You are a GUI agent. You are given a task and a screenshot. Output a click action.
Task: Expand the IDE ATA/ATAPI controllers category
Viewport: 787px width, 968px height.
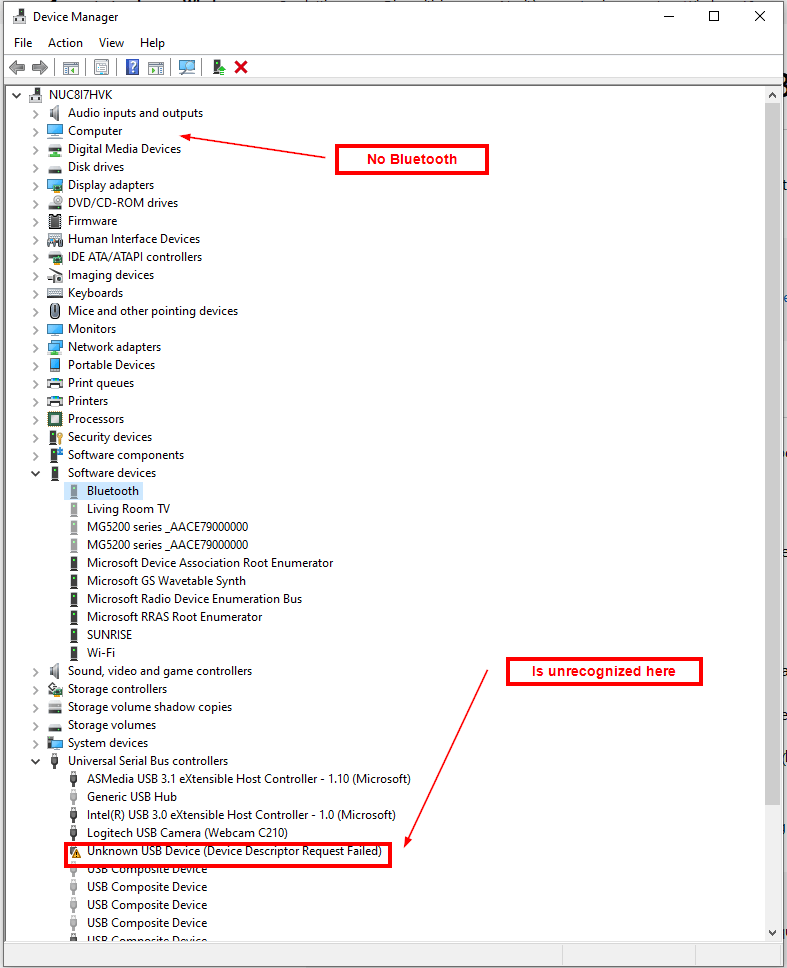coord(35,257)
